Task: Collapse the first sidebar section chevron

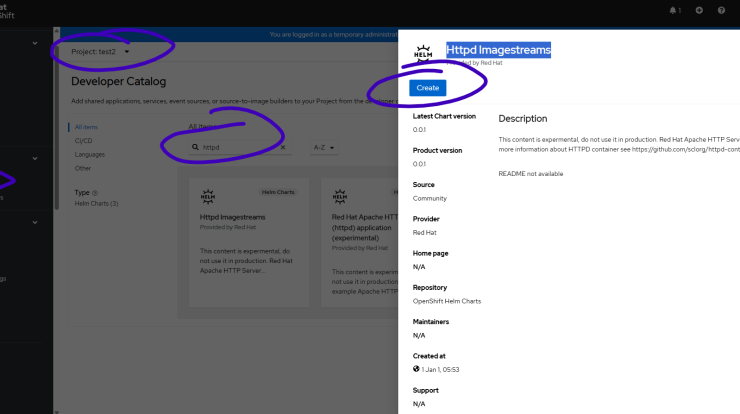Action: pos(35,43)
